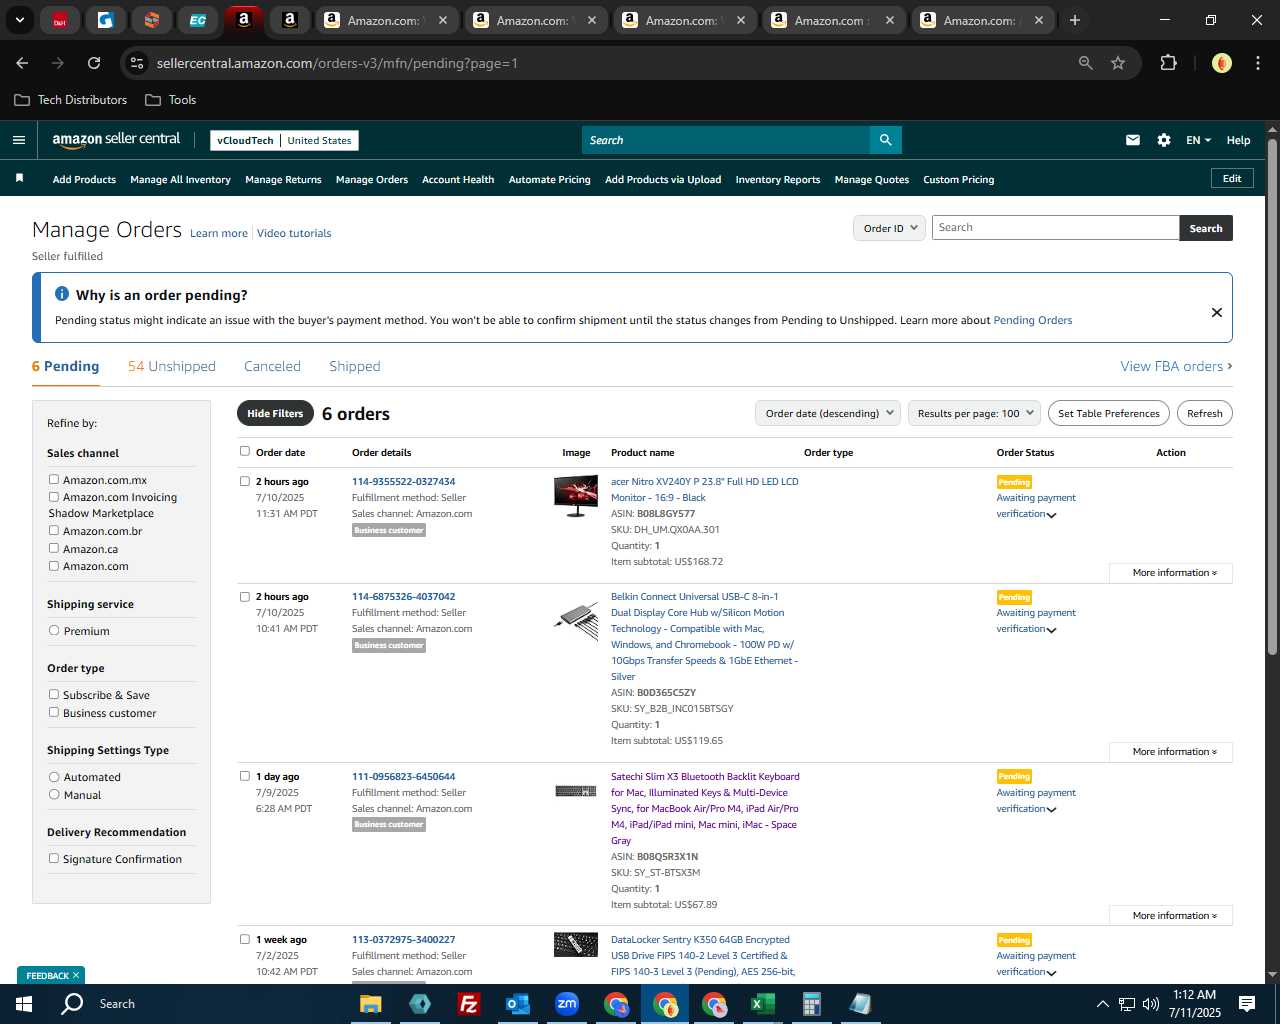This screenshot has width=1280, height=1024.
Task: Open order link 111-0956823-6450644
Action: pos(403,777)
